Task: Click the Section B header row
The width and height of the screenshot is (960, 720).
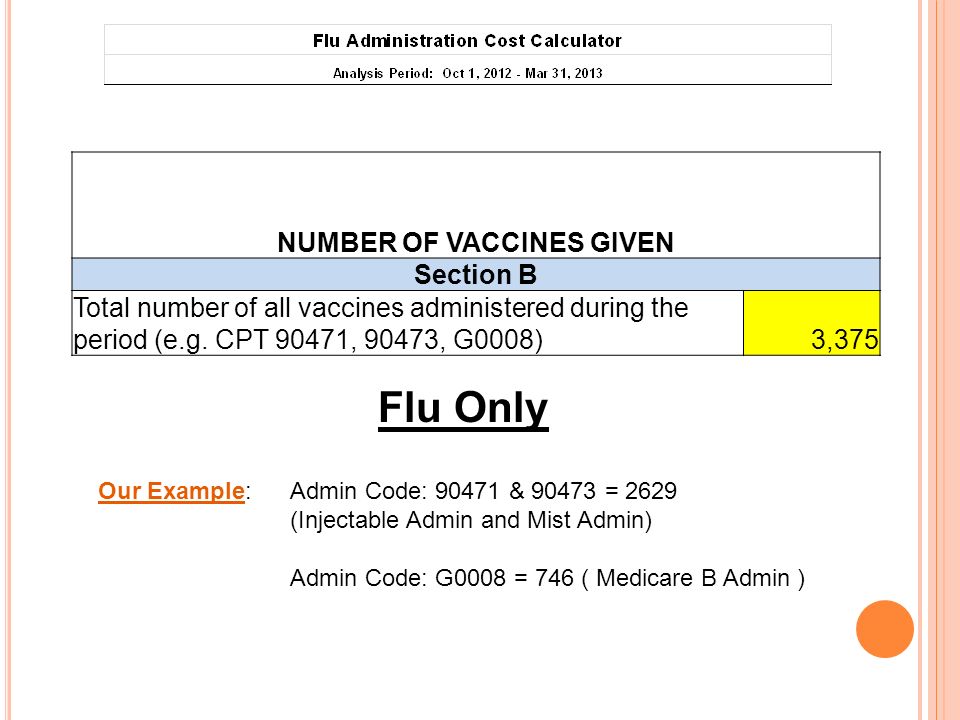Action: tap(476, 274)
